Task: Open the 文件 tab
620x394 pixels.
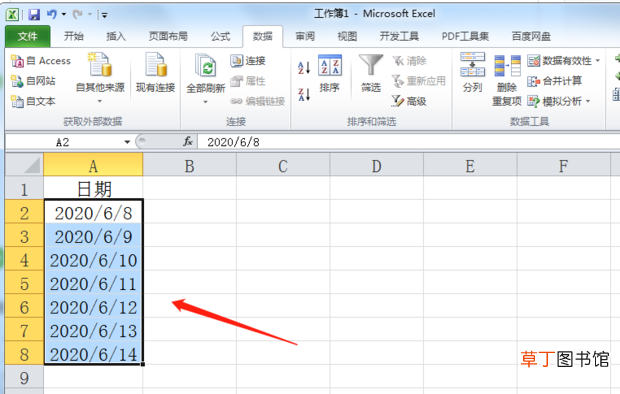Action: click(28, 36)
